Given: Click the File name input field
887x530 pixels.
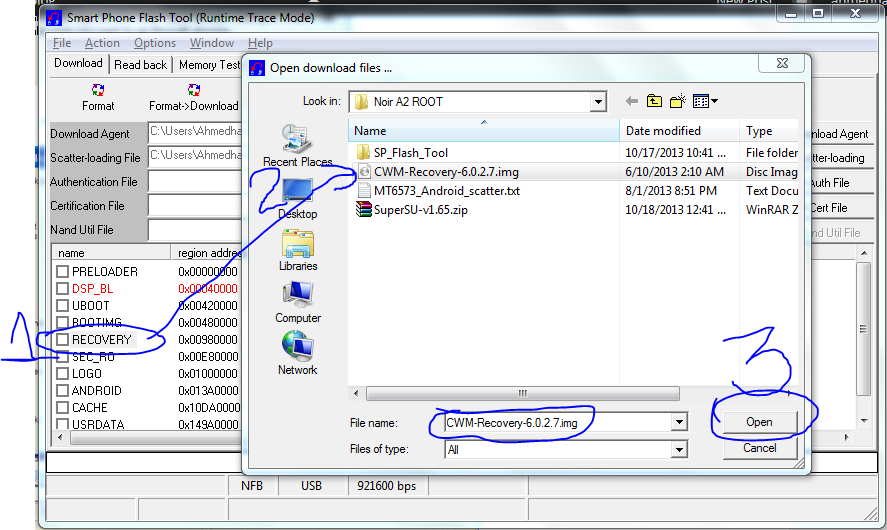Looking at the screenshot, I should tap(557, 423).
